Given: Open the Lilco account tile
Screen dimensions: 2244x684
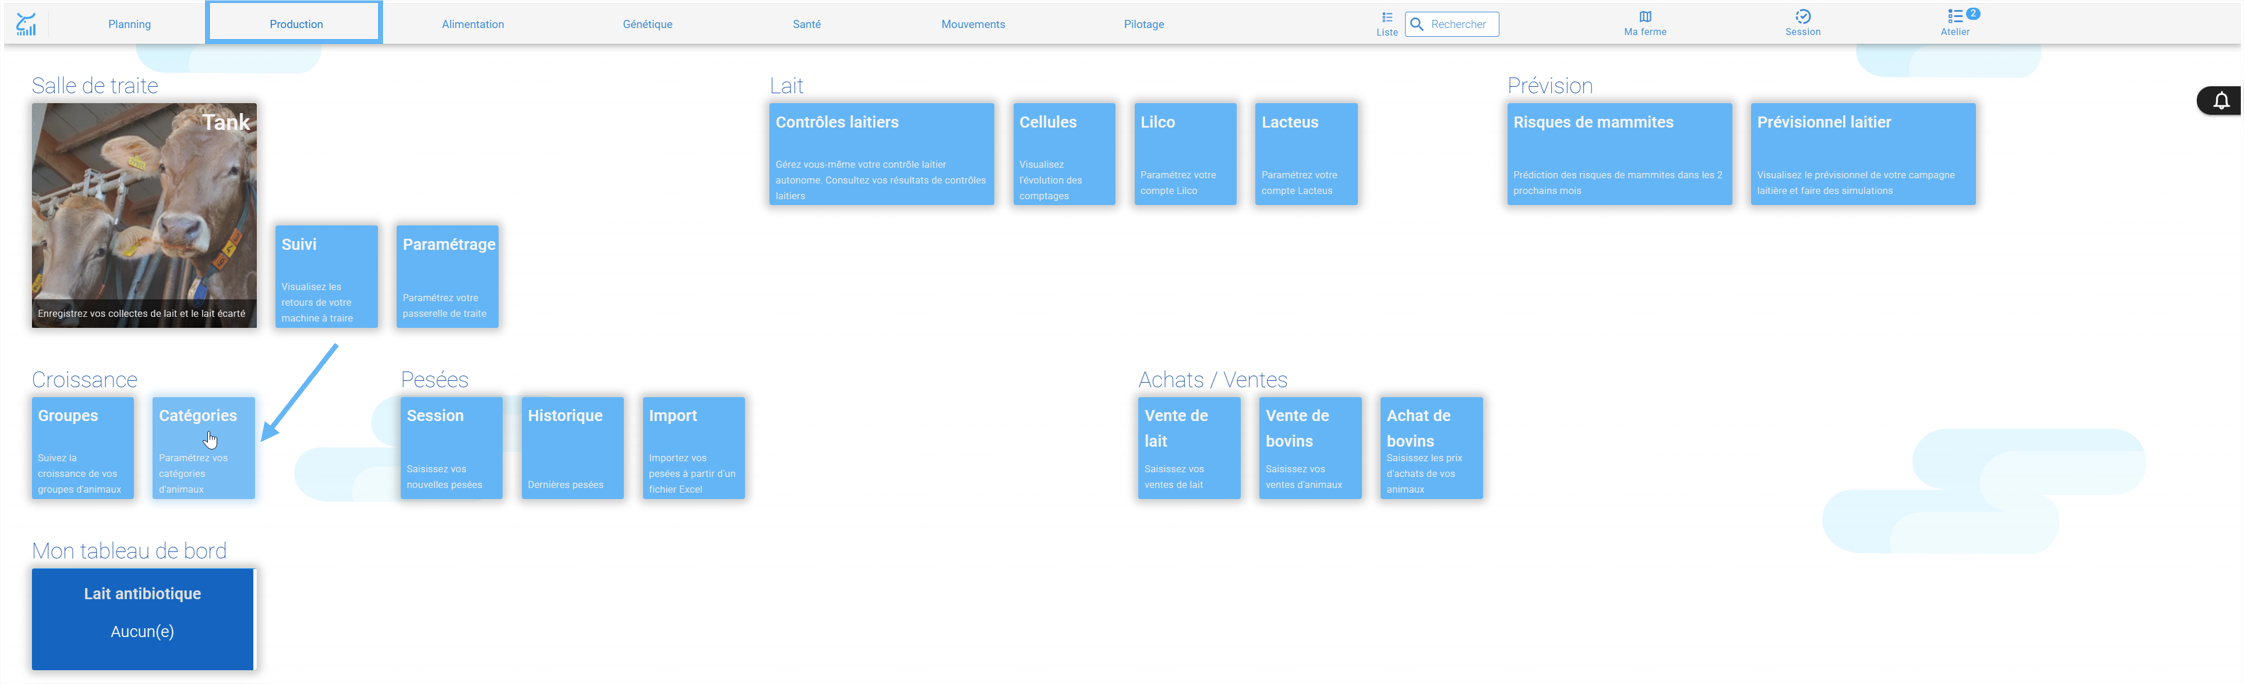Looking at the screenshot, I should pos(1185,154).
